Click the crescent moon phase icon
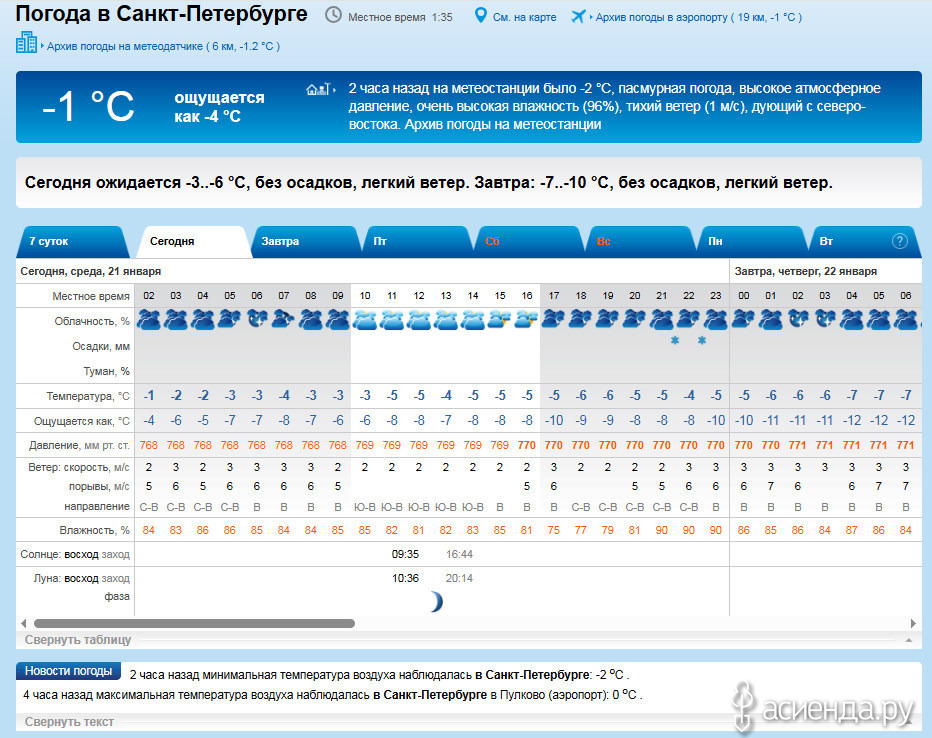 click(435, 601)
